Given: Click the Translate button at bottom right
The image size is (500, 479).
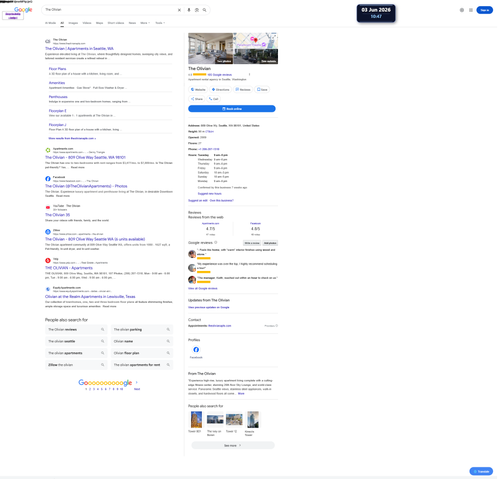Looking at the screenshot, I should (481, 471).
